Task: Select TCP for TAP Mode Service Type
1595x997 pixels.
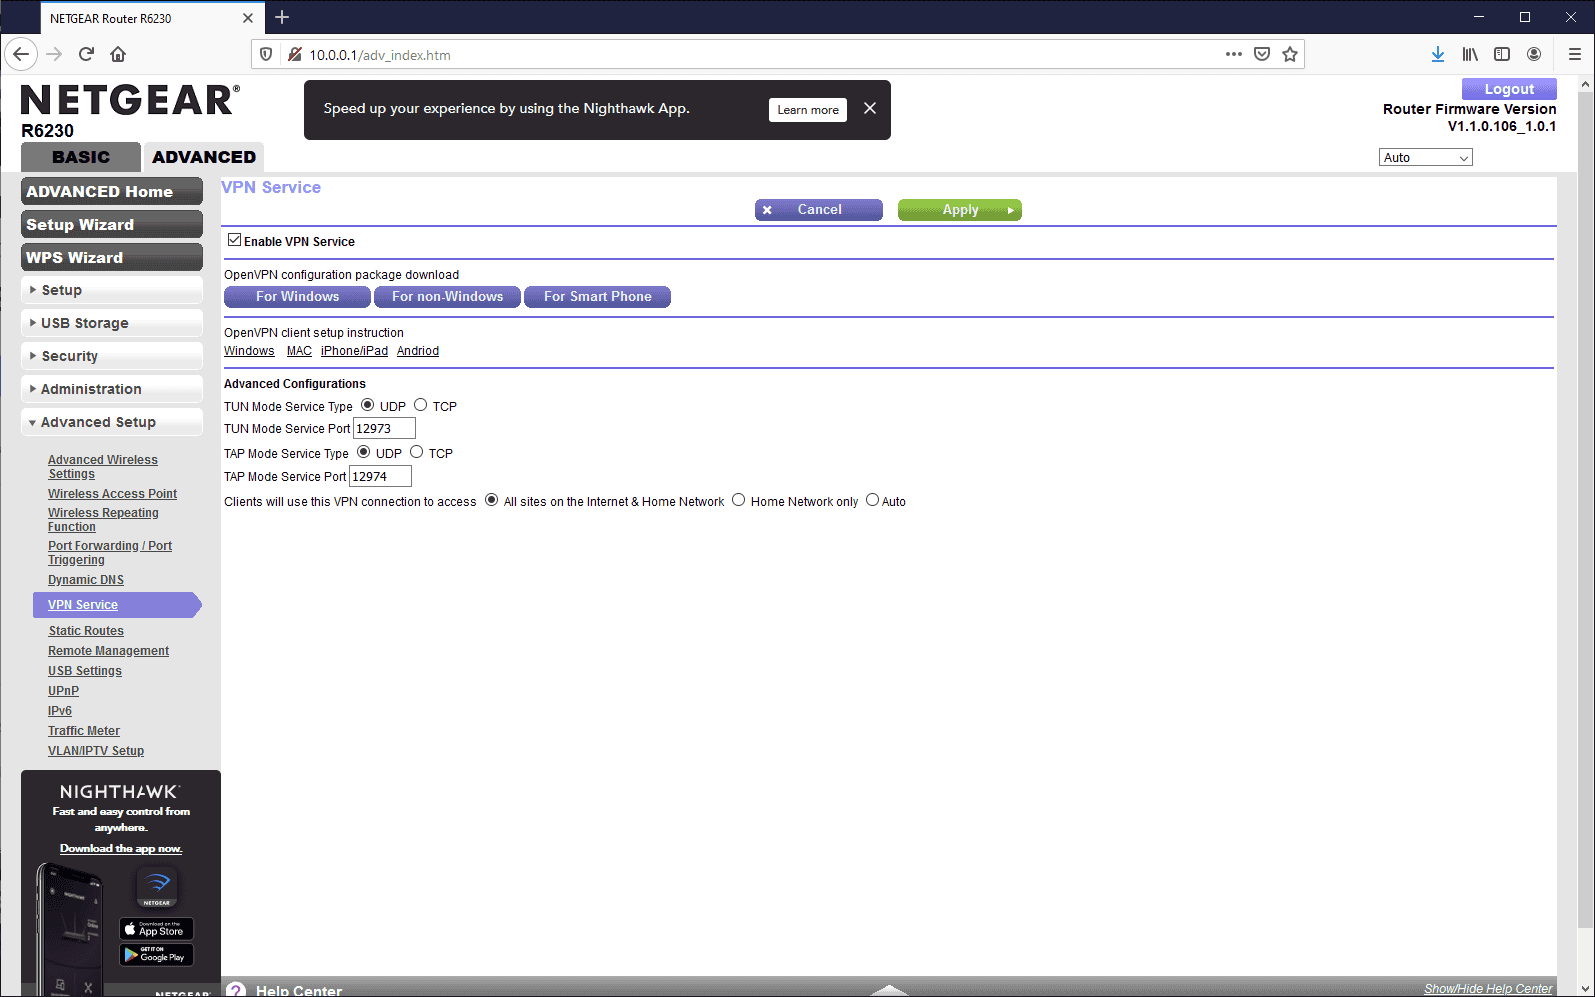Action: pos(417,452)
